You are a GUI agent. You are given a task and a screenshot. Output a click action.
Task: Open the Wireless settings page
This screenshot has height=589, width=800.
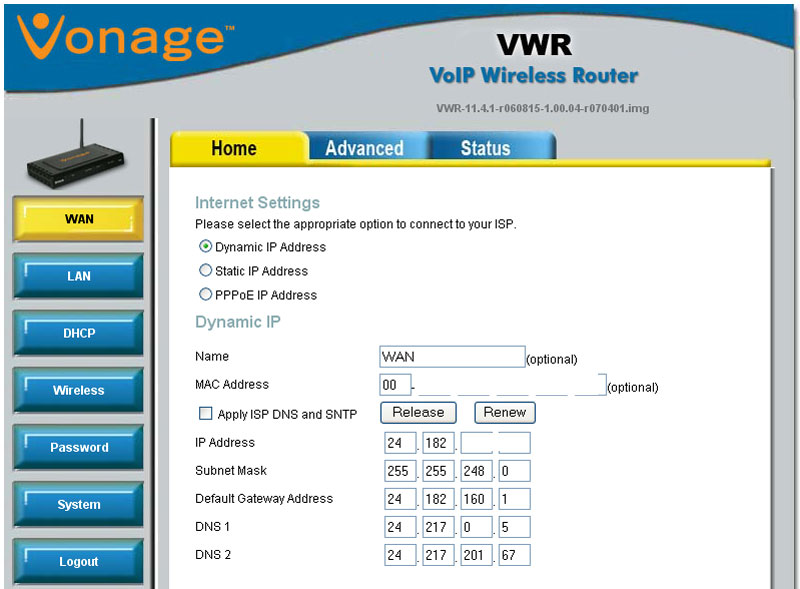click(77, 390)
